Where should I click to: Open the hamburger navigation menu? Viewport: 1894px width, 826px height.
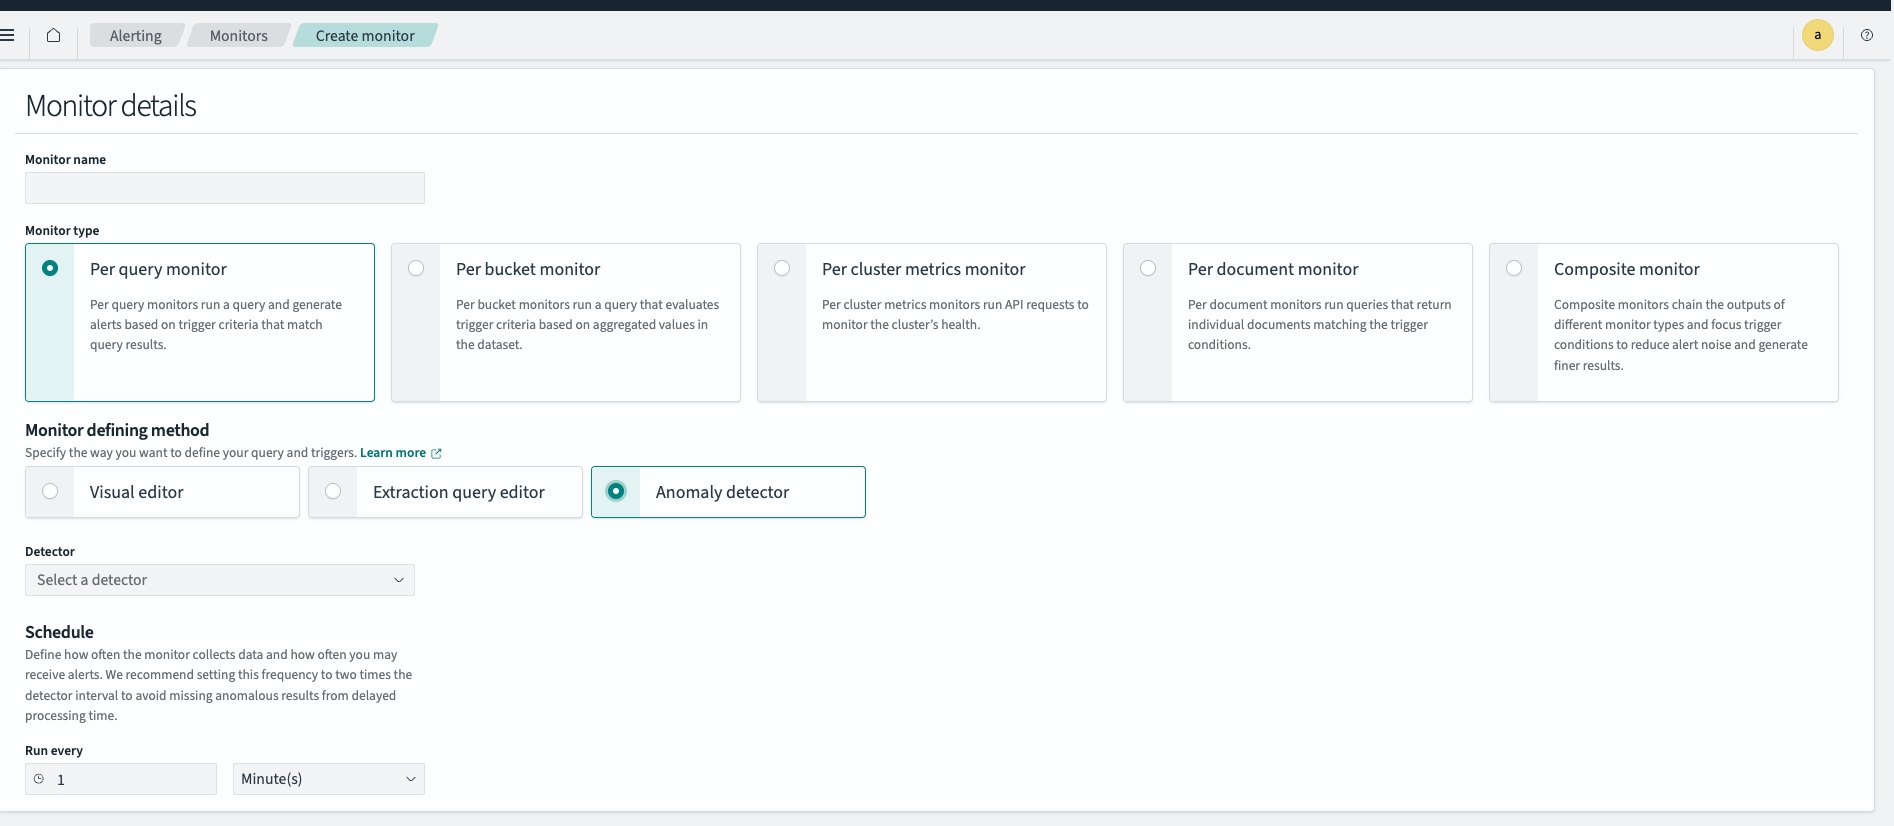coord(8,35)
